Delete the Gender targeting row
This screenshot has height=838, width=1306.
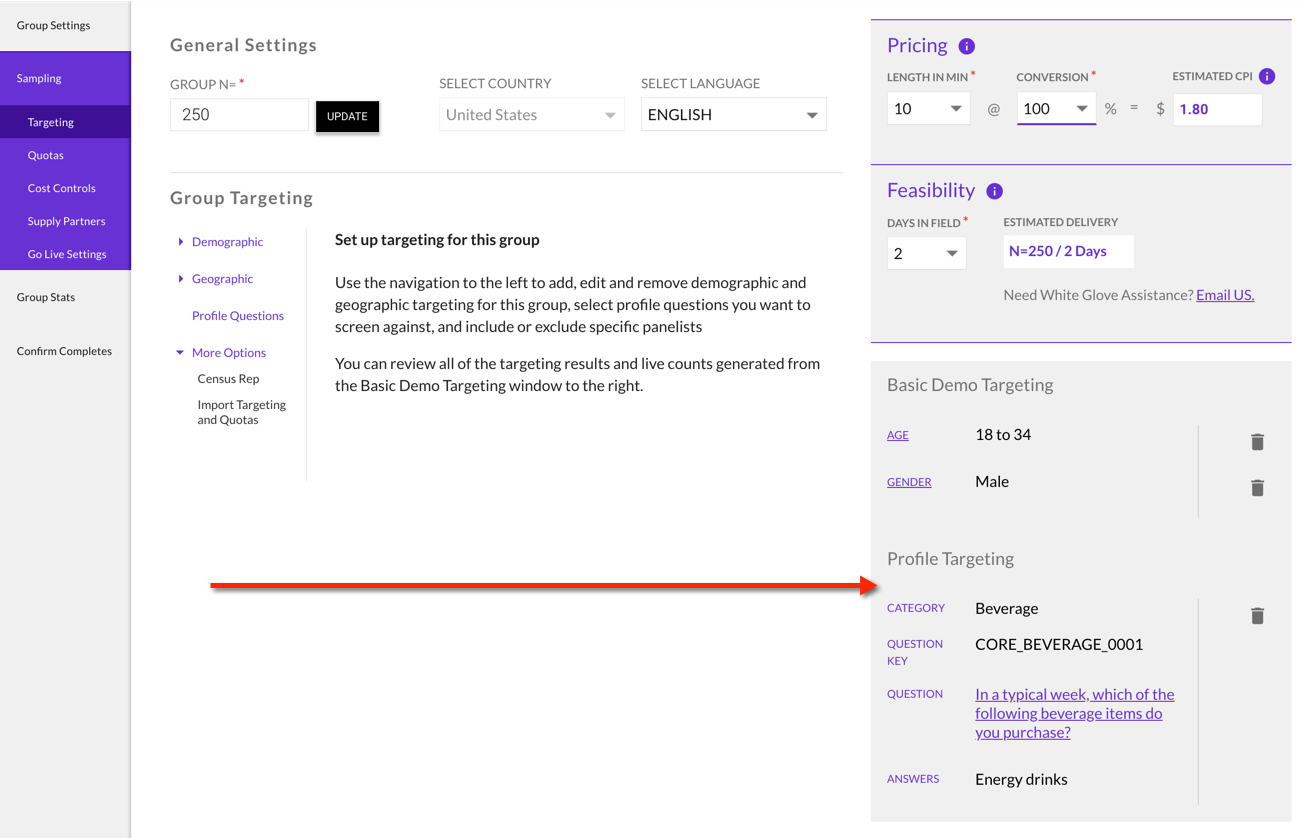[x=1257, y=487]
